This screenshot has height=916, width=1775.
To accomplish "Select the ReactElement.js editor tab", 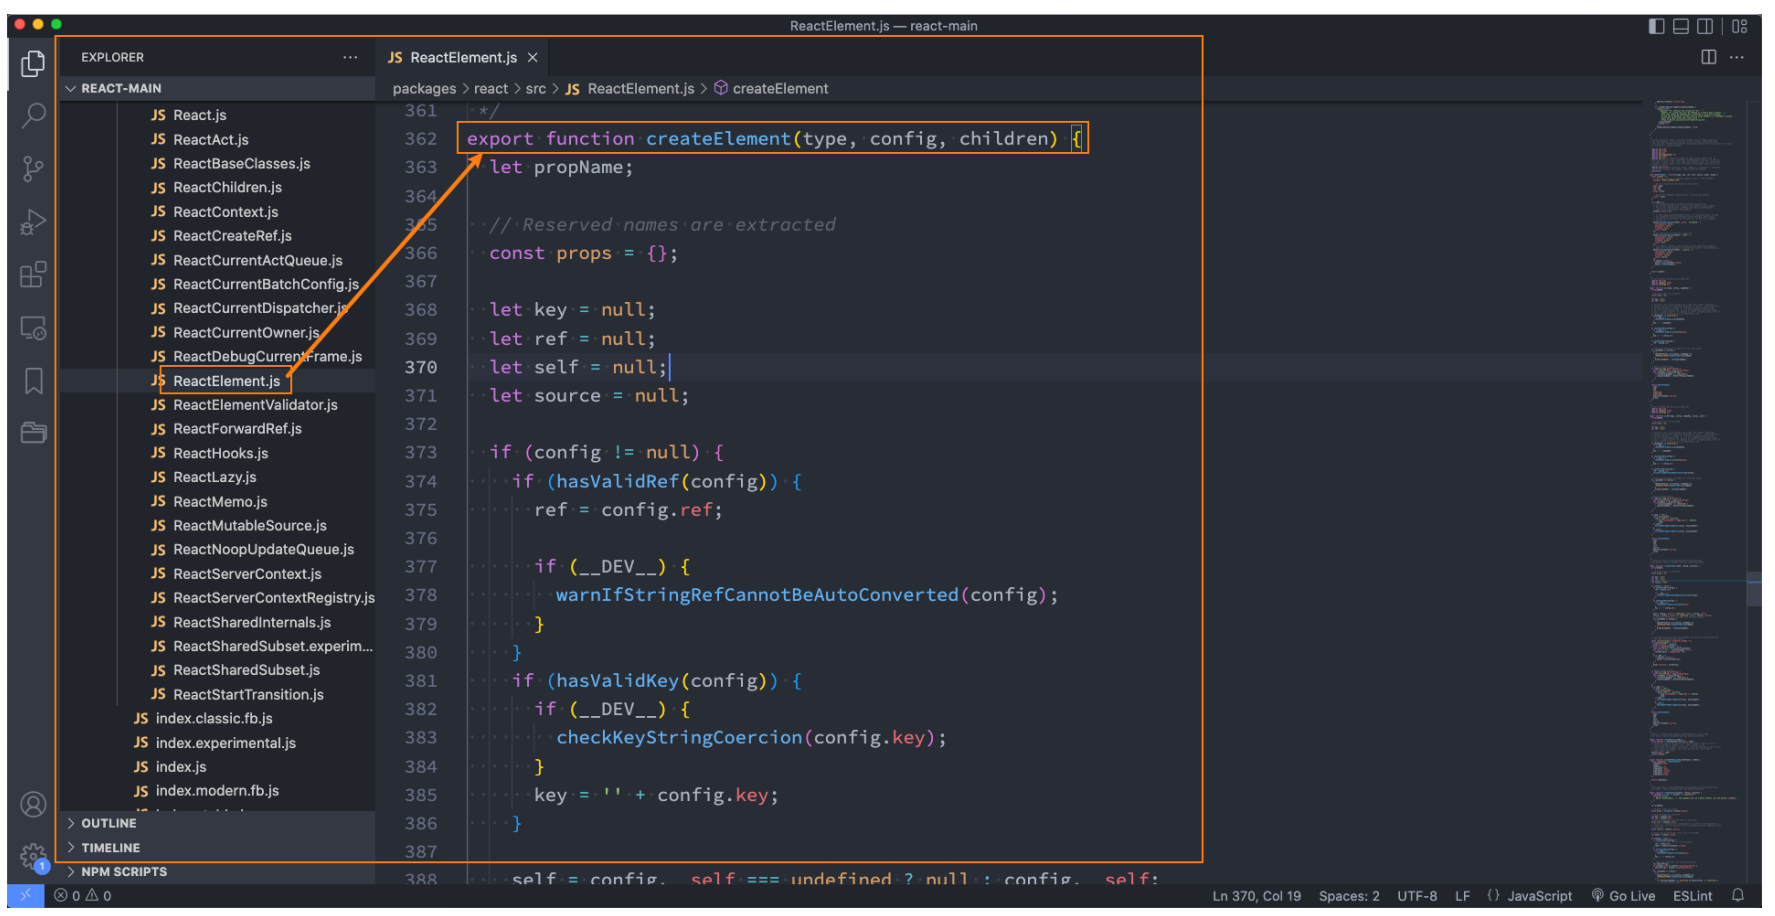I will tap(464, 58).
